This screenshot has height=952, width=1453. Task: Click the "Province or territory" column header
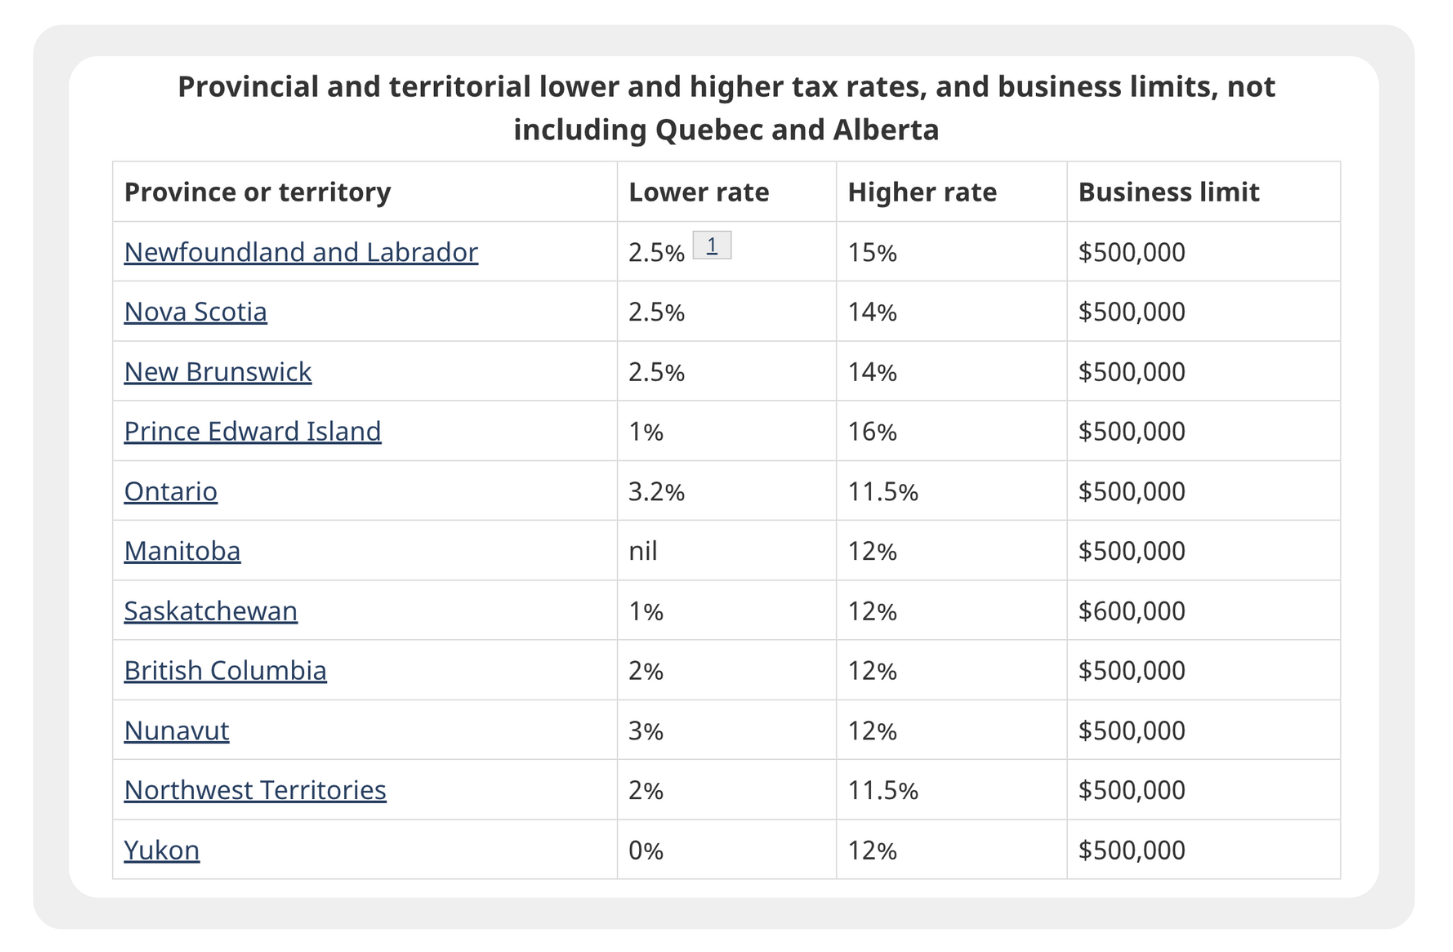pyautogui.click(x=257, y=192)
